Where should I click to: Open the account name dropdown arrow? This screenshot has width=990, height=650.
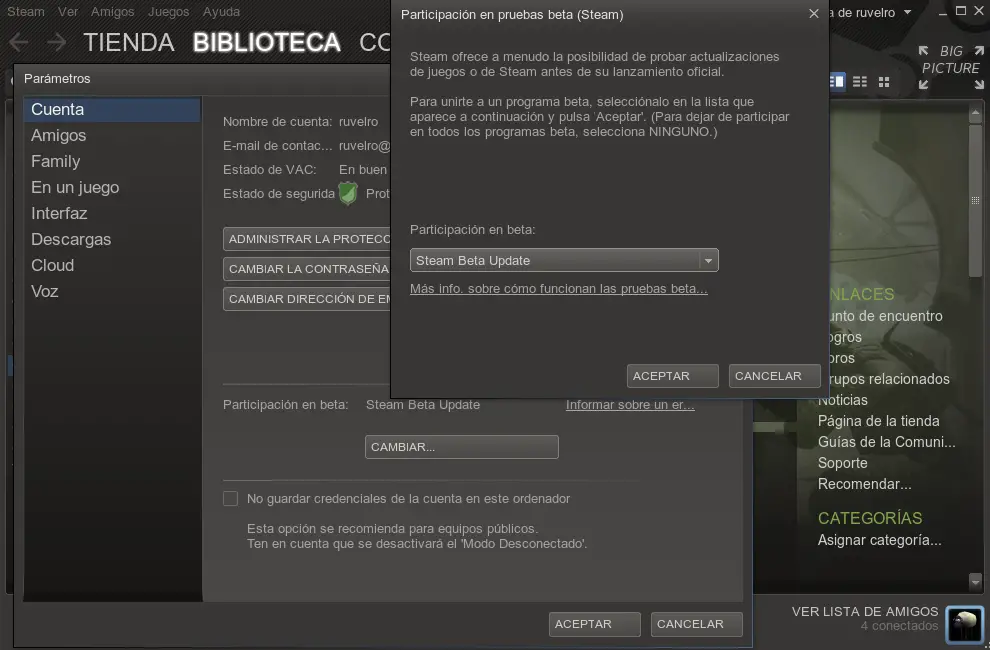coord(907,12)
